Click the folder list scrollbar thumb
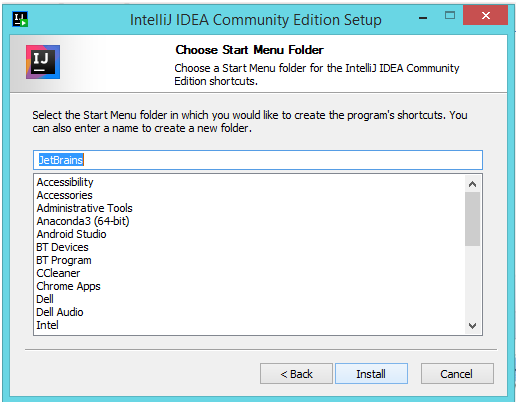Image resolution: width=518 pixels, height=404 pixels. [x=472, y=219]
